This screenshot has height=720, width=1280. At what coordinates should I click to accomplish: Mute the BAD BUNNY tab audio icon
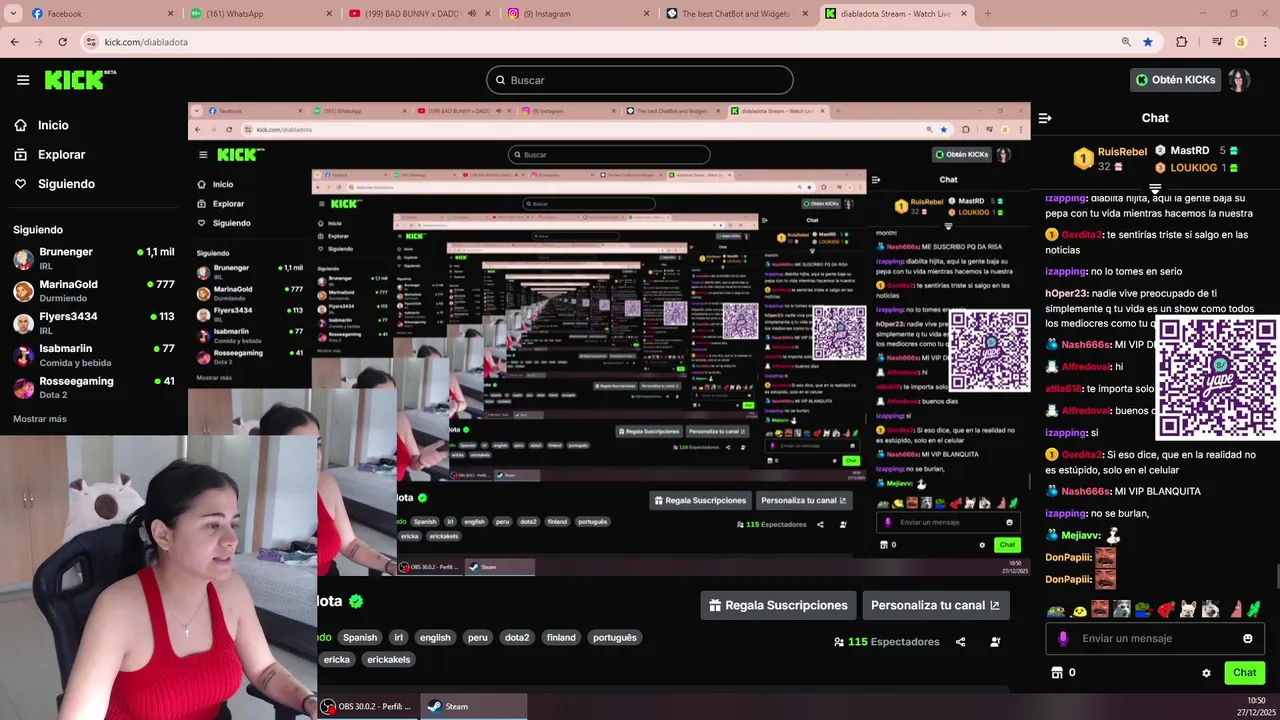[x=472, y=14]
